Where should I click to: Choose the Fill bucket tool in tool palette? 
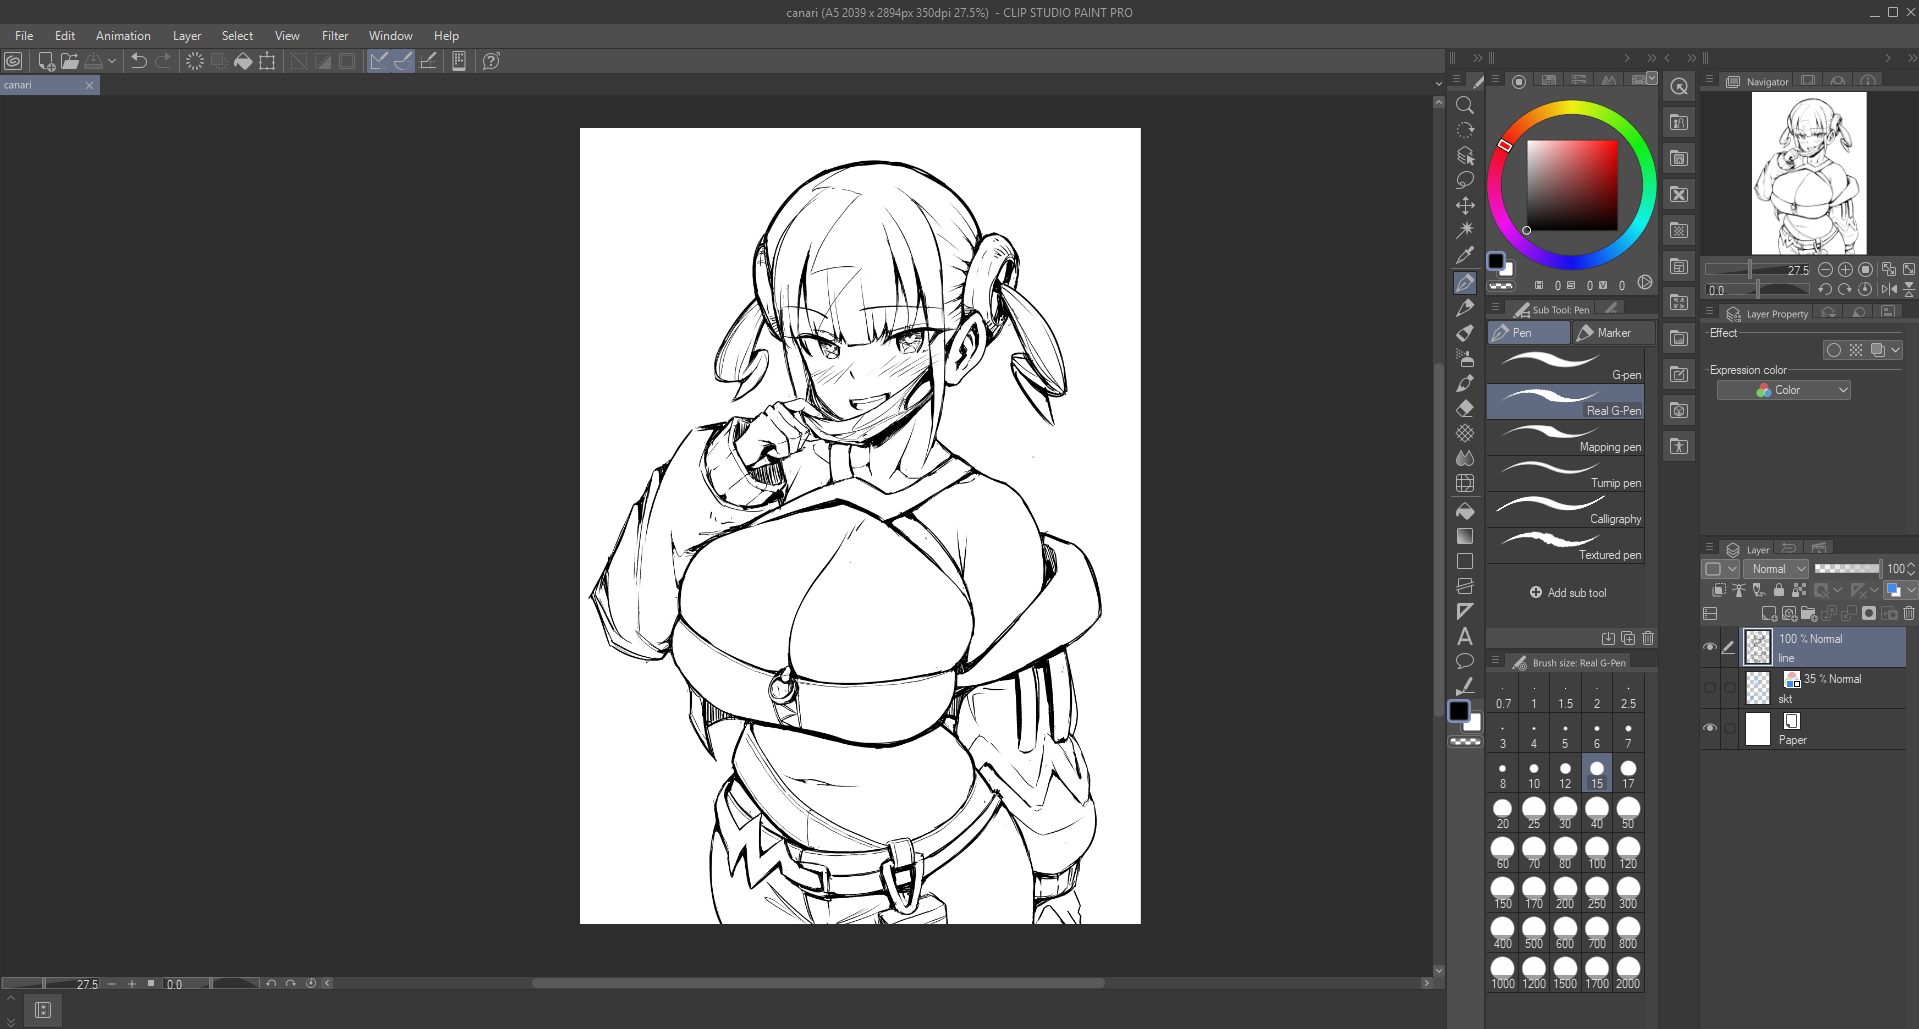tap(1465, 511)
